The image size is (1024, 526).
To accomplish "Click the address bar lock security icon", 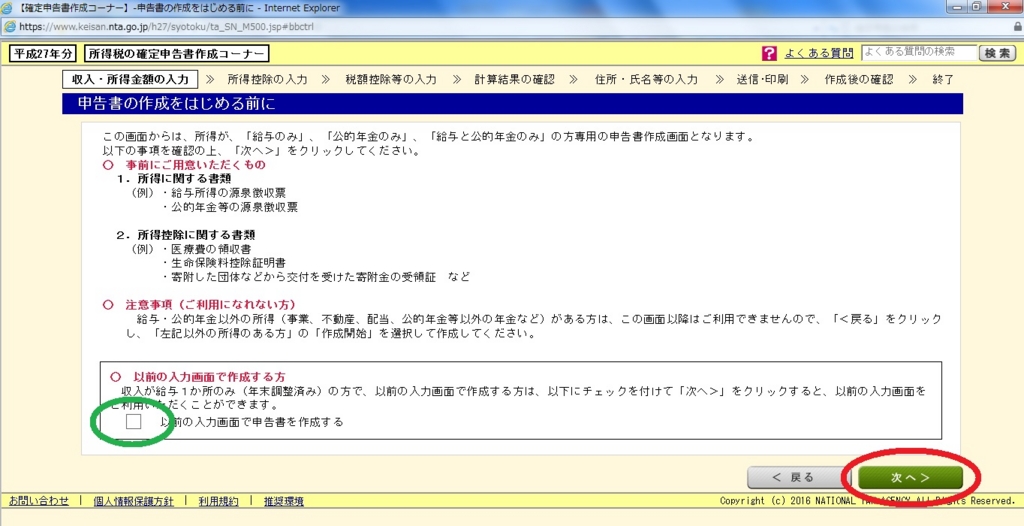I will (1017, 27).
